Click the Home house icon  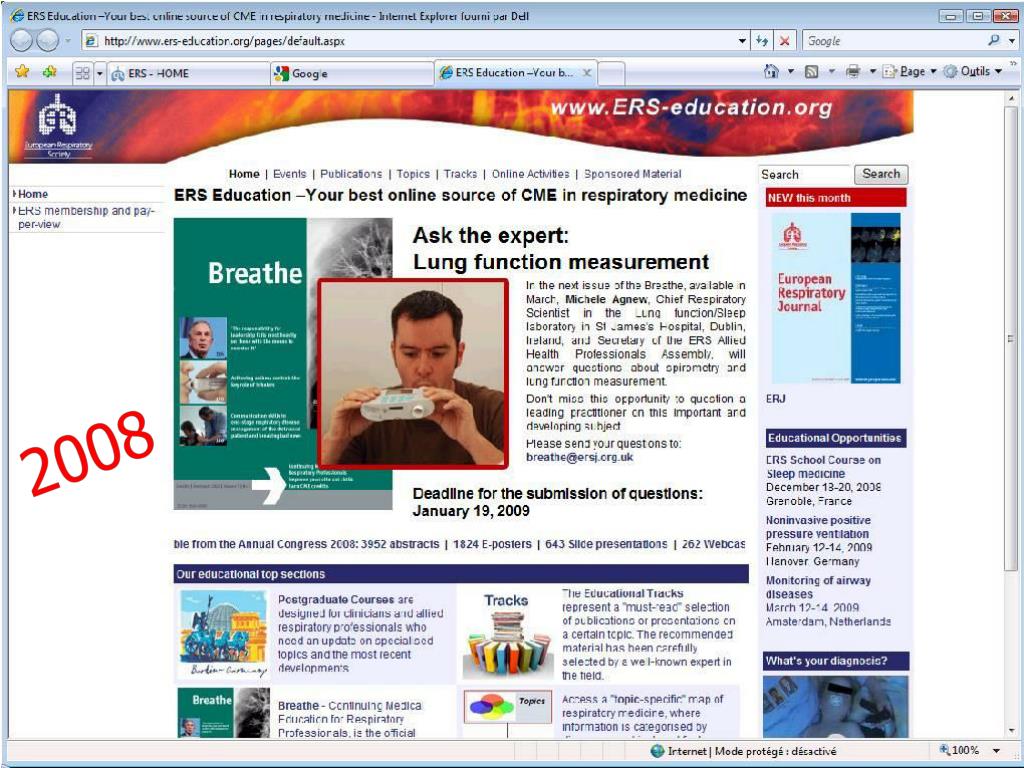(x=771, y=72)
